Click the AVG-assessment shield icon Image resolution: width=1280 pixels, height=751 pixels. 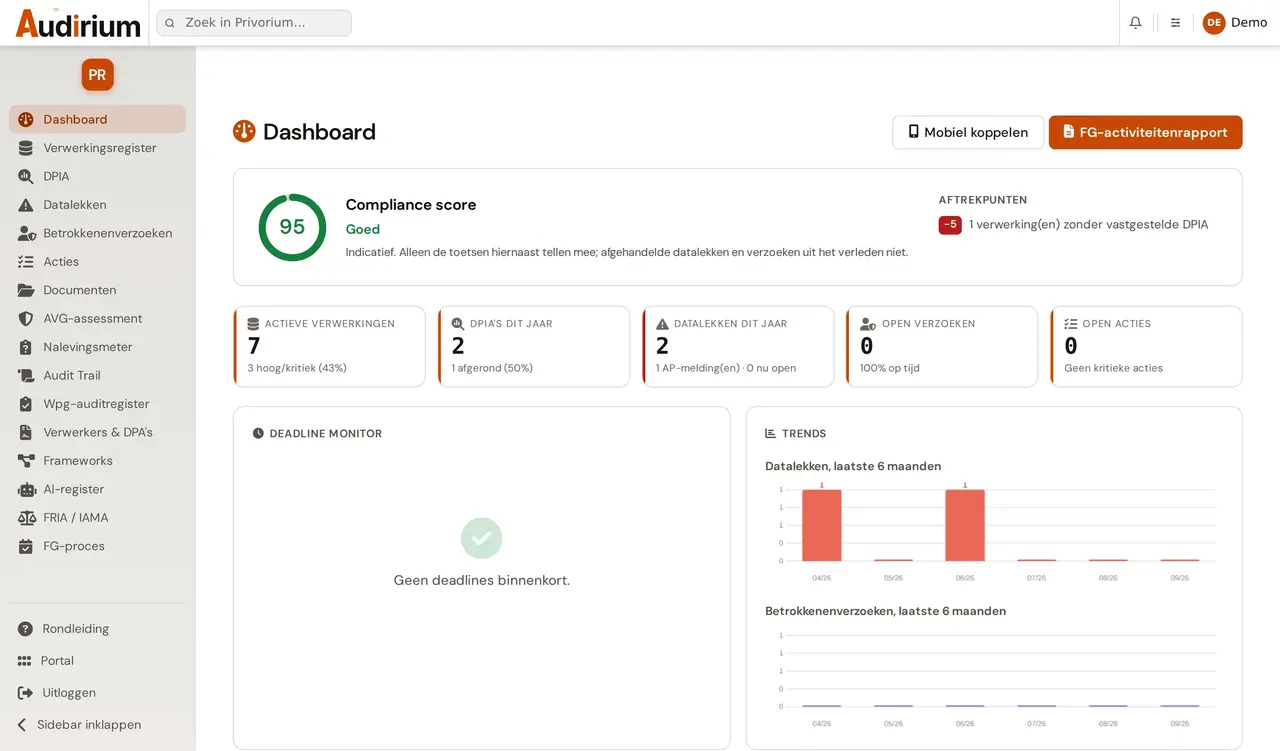[x=26, y=319]
